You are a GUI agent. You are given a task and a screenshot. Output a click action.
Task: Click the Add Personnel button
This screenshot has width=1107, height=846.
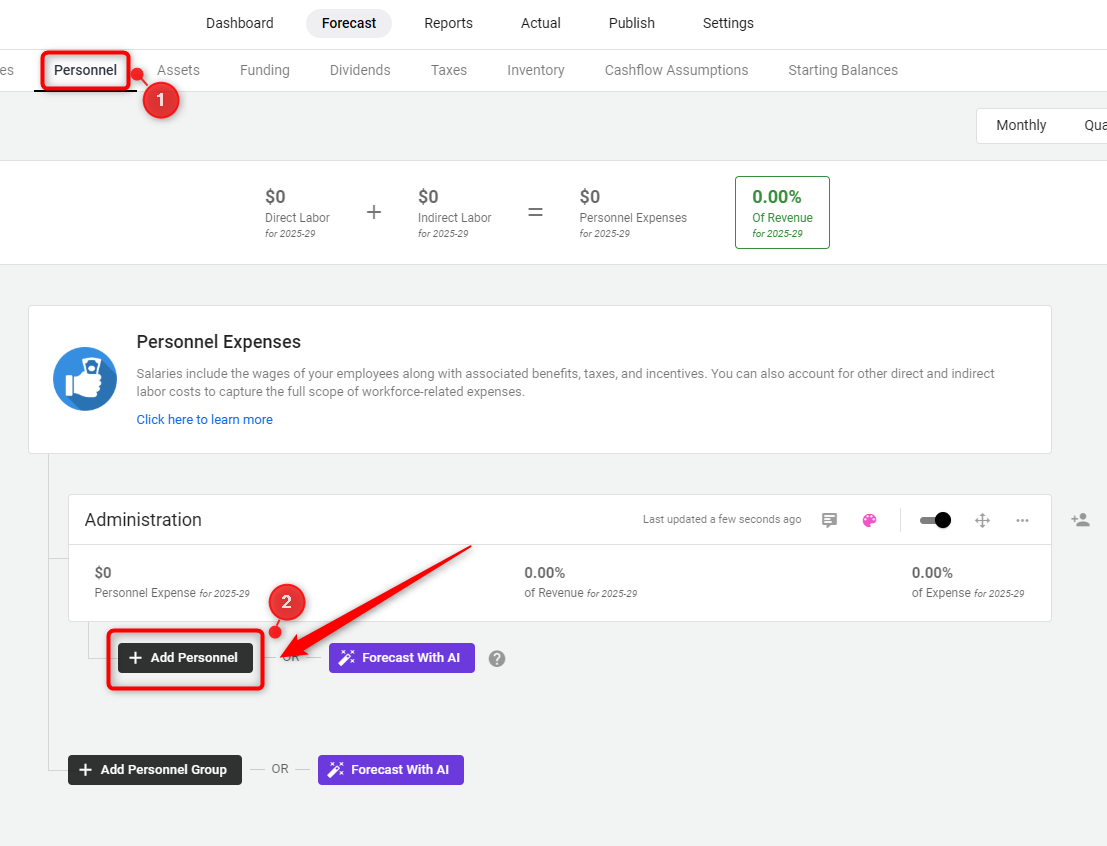(x=186, y=657)
